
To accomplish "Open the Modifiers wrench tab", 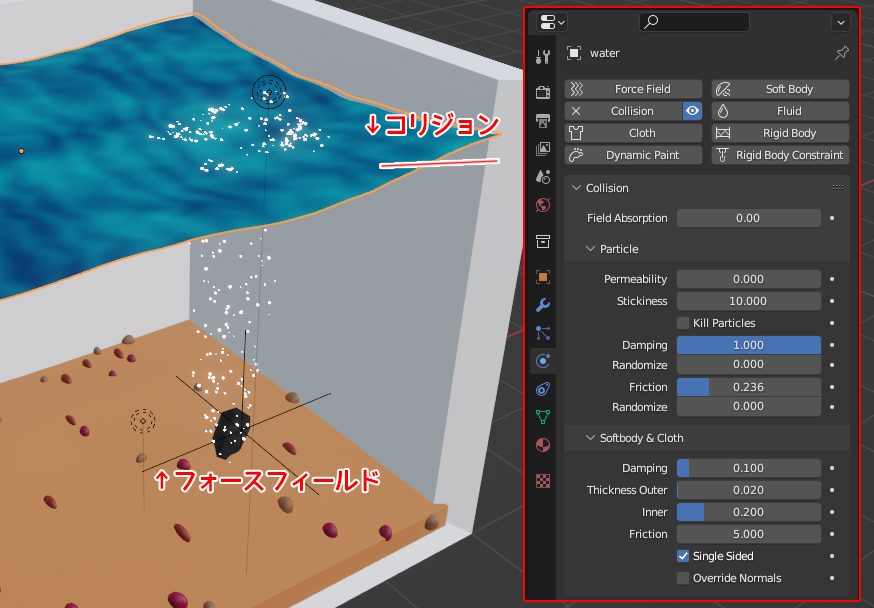I will [543, 305].
